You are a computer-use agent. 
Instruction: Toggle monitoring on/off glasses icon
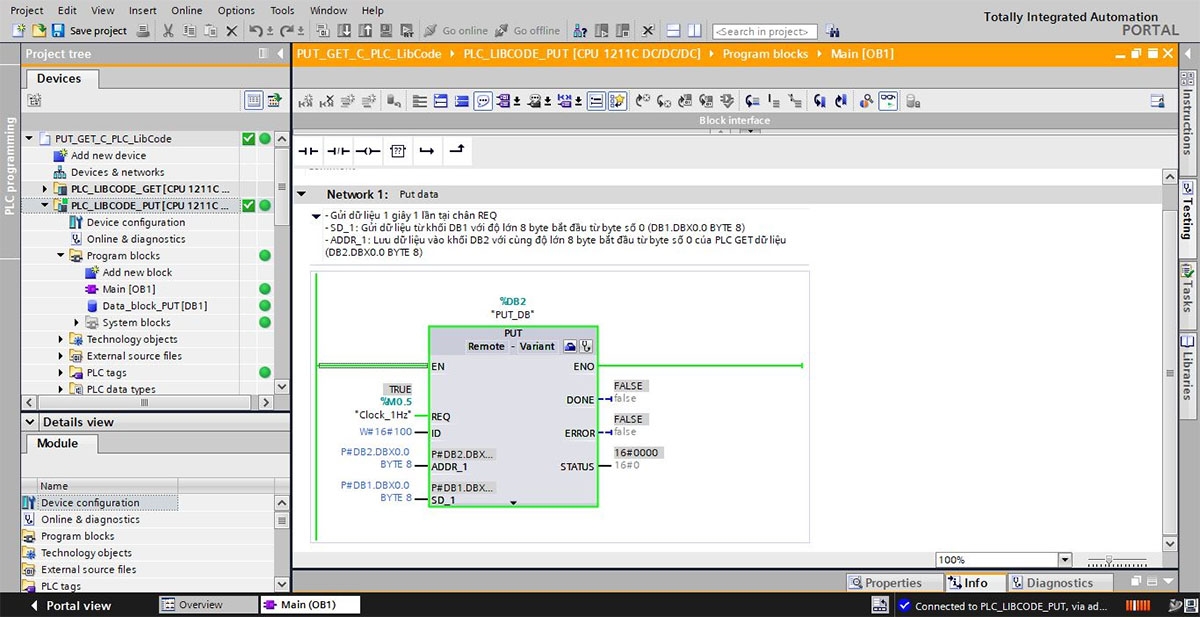point(887,100)
